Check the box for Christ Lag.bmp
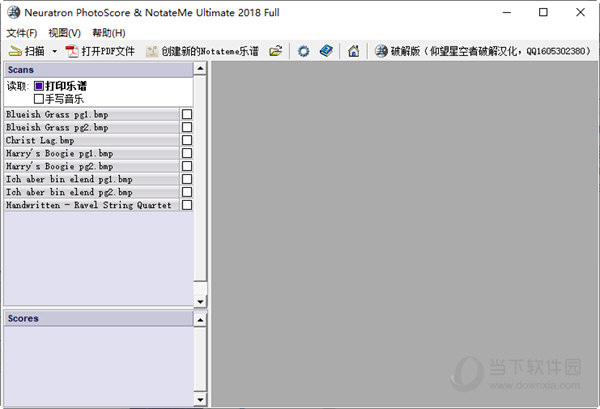The height and width of the screenshot is (409, 600). coord(187,140)
